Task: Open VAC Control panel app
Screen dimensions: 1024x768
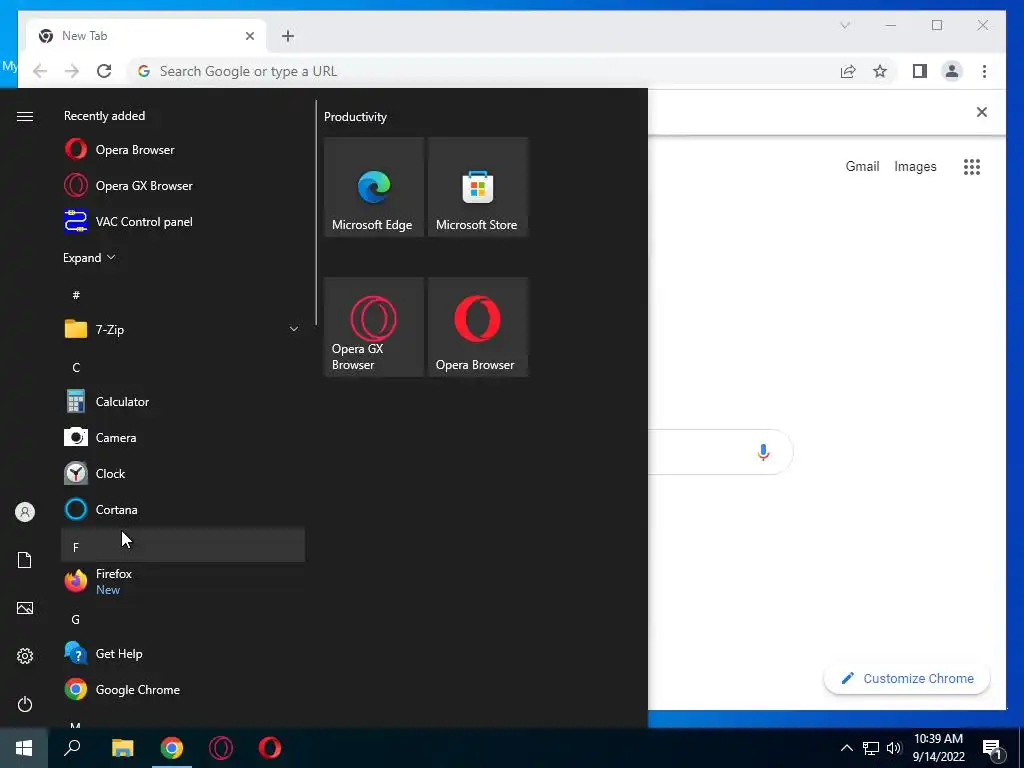Action: (x=183, y=221)
